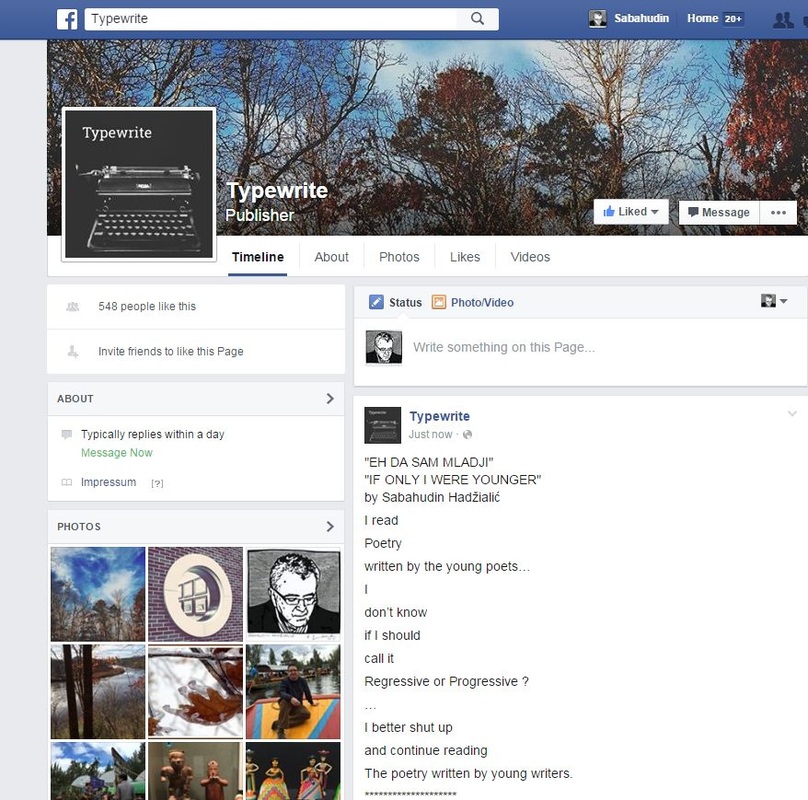The image size is (808, 800).
Task: Click the 20+ notification badge
Action: click(x=733, y=19)
